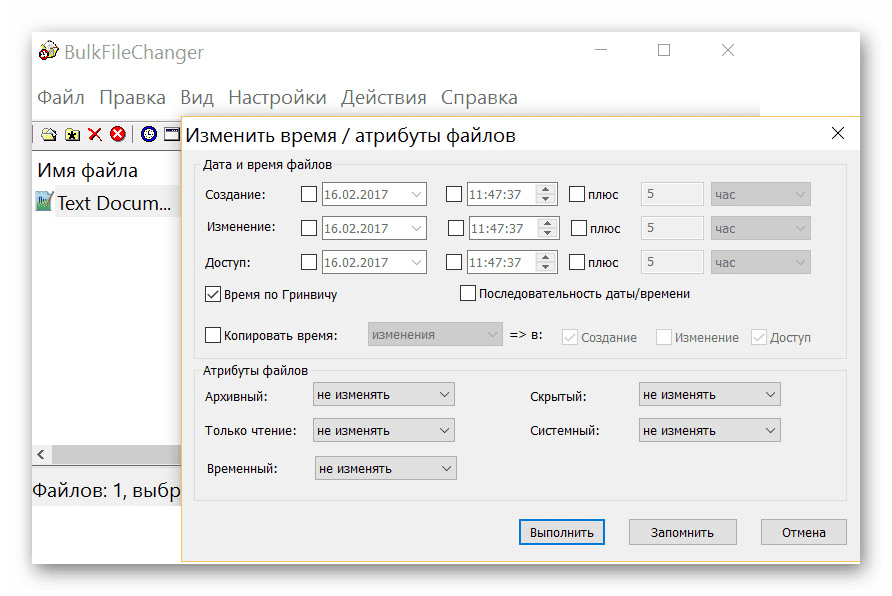The height and width of the screenshot is (596, 892).
Task: Tick the Создание copy-target checkbox
Action: coord(569,337)
